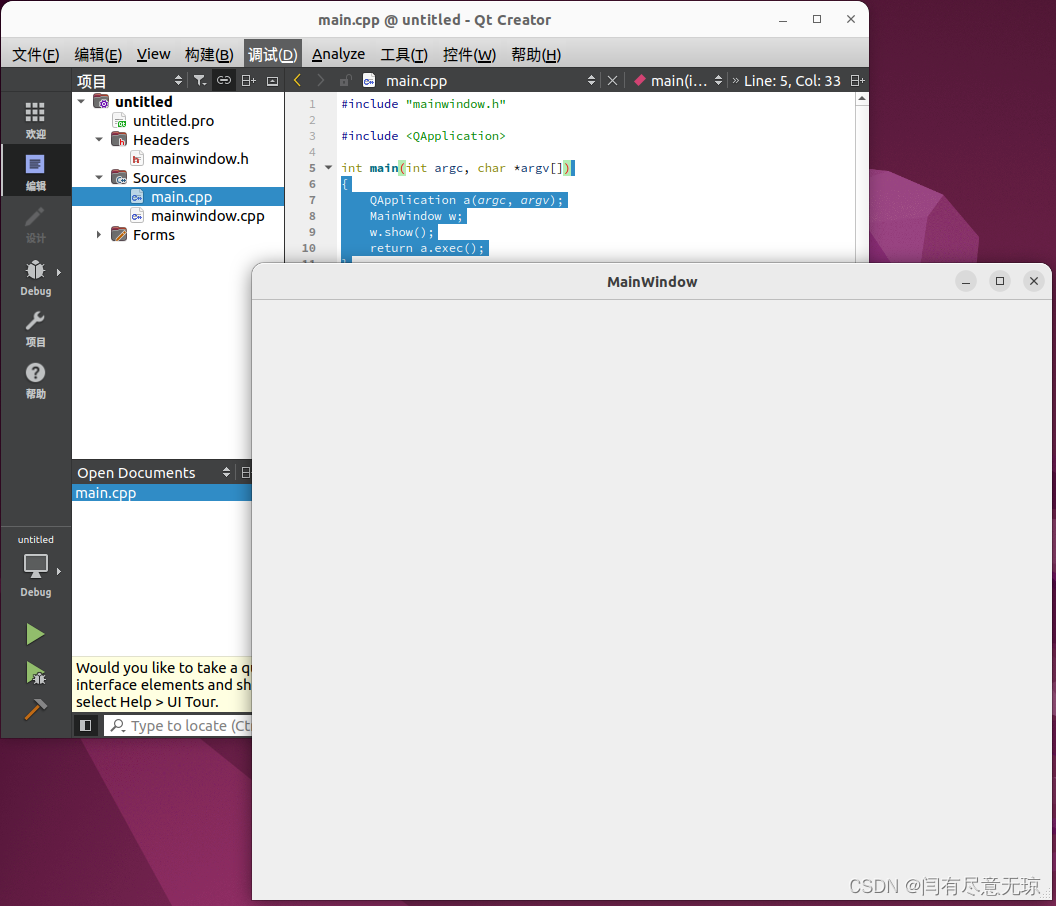The image size is (1056, 906).
Task: Switch to Edit mode (编辑) in sidebar
Action: pyautogui.click(x=35, y=171)
